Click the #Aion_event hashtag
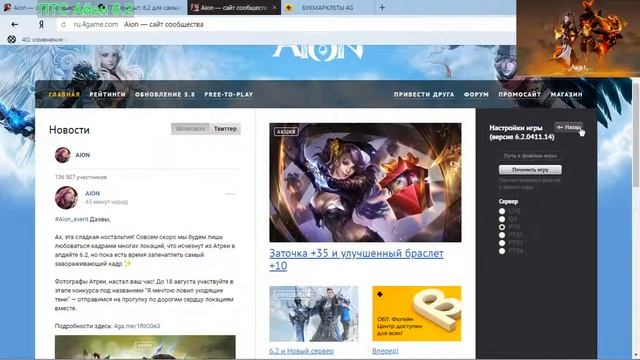 71,219
